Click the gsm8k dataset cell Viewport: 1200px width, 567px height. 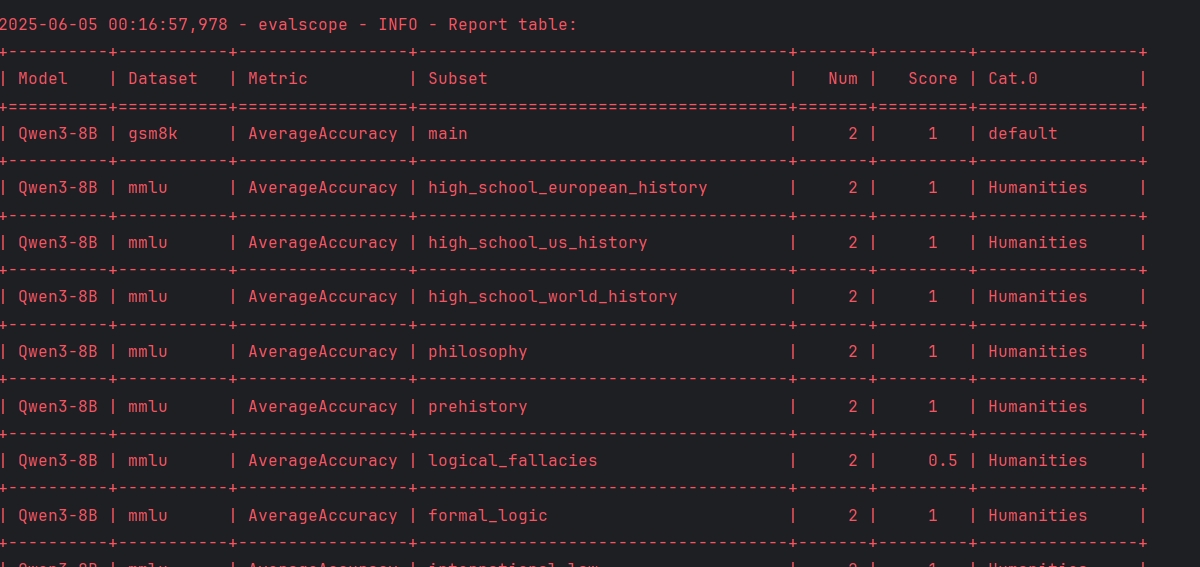pyautogui.click(x=152, y=133)
